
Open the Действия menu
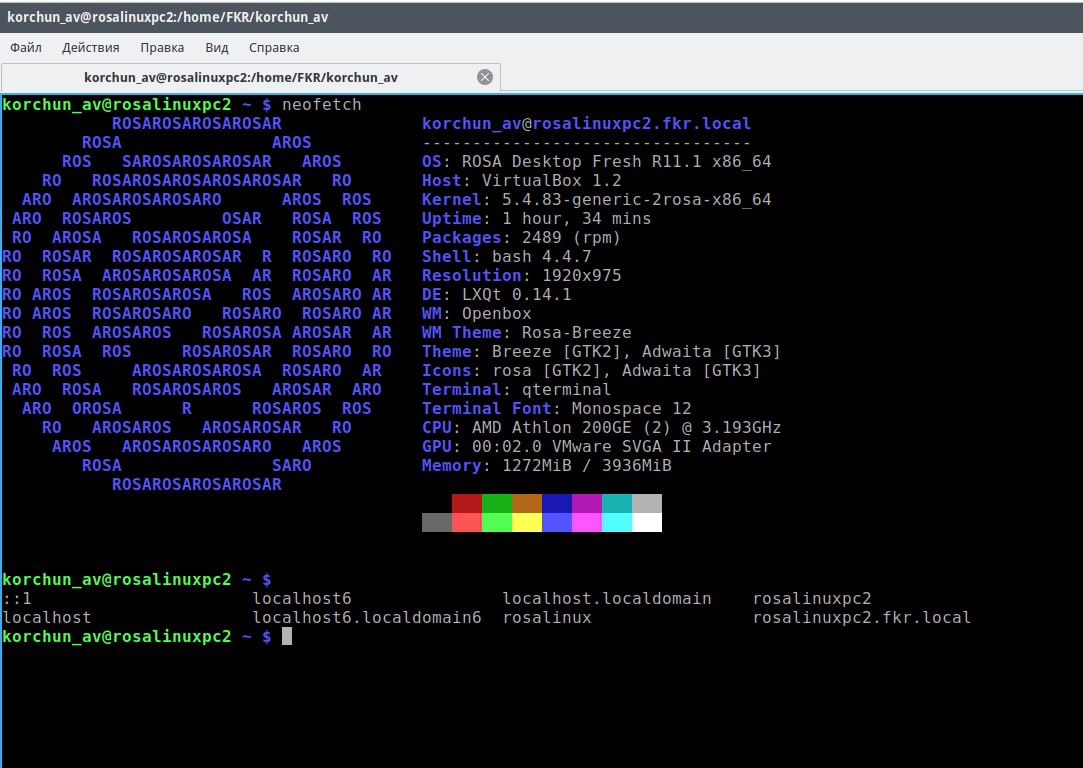[90, 48]
